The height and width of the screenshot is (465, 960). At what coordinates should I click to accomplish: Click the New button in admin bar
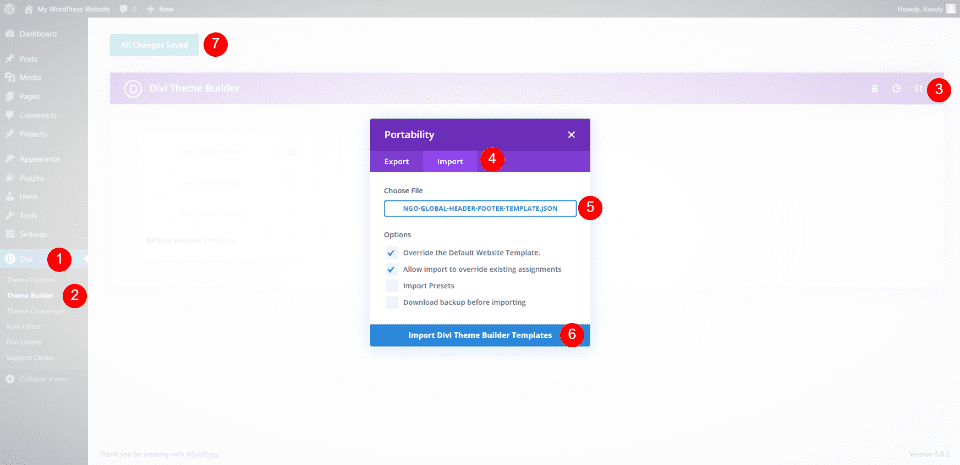click(160, 9)
